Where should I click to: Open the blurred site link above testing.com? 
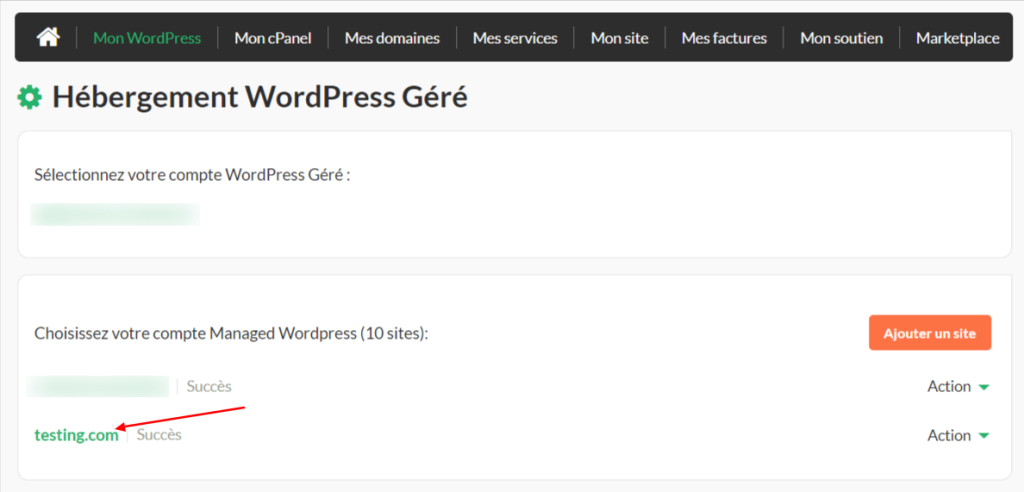[x=98, y=386]
